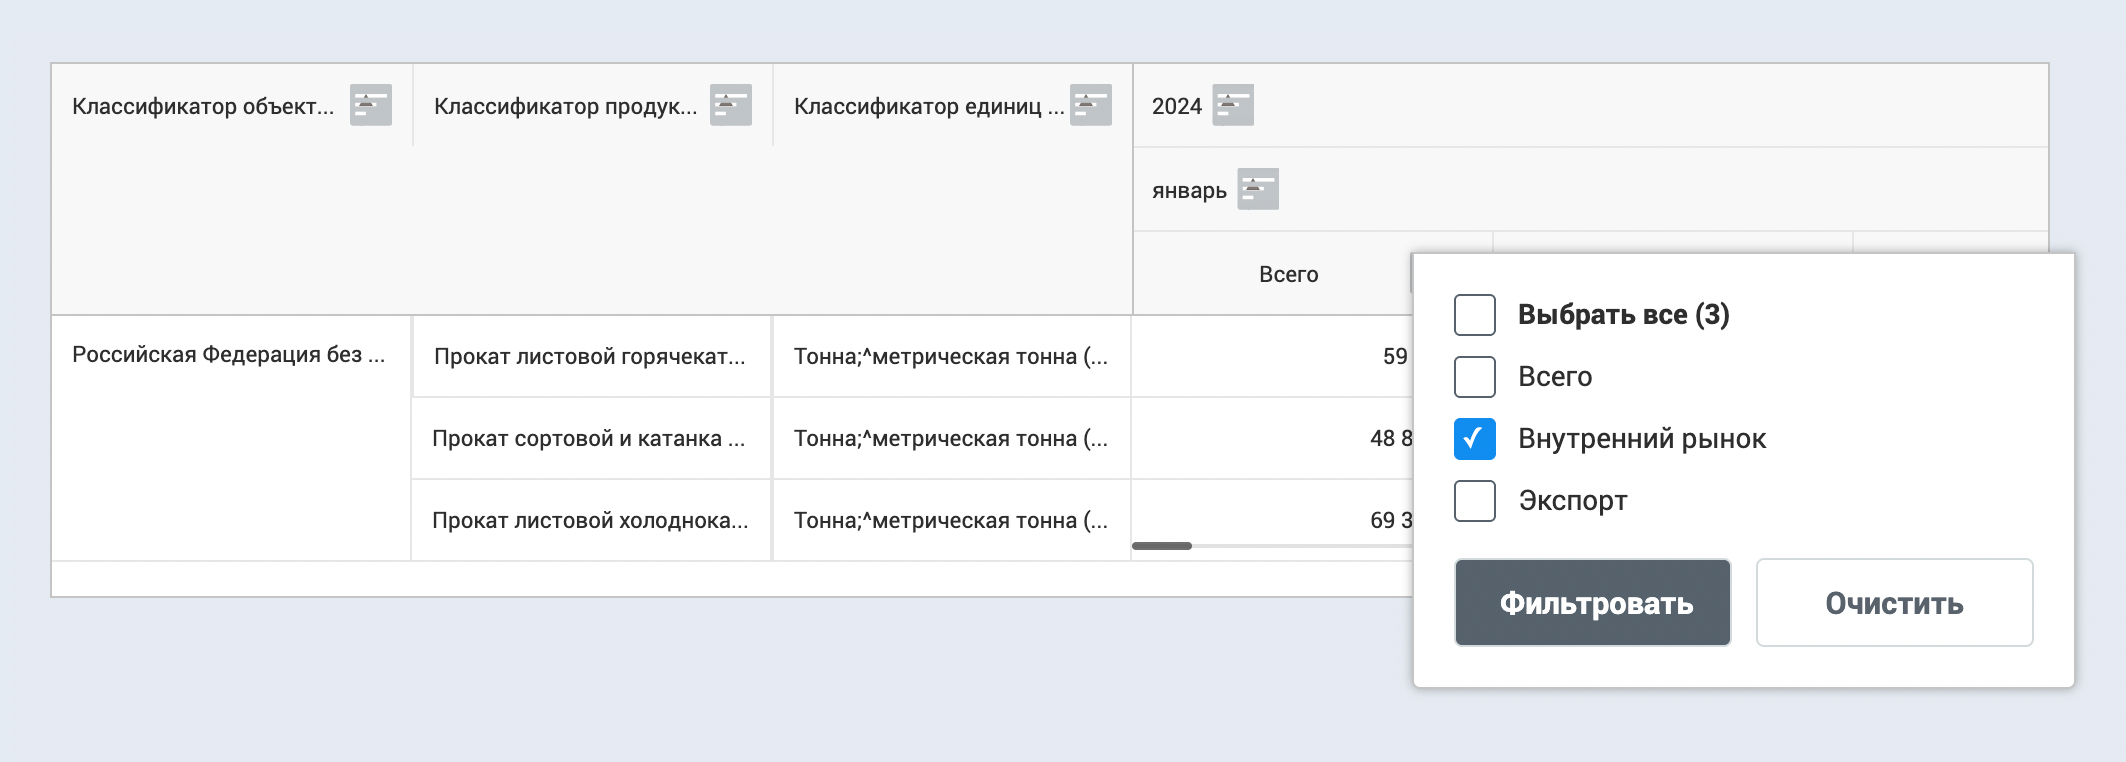
Task: Check the Экспорт option
Action: pos(1474,501)
